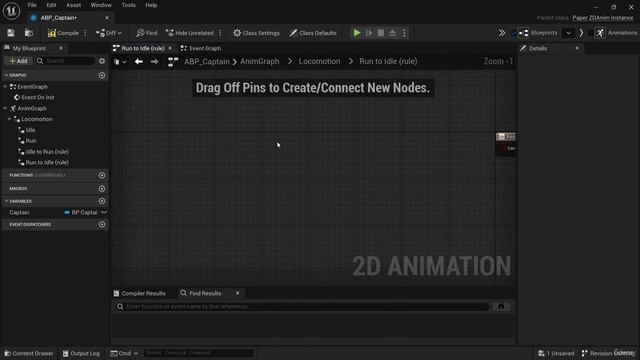
Task: Open Compile options three-dot menu
Action: point(85,33)
